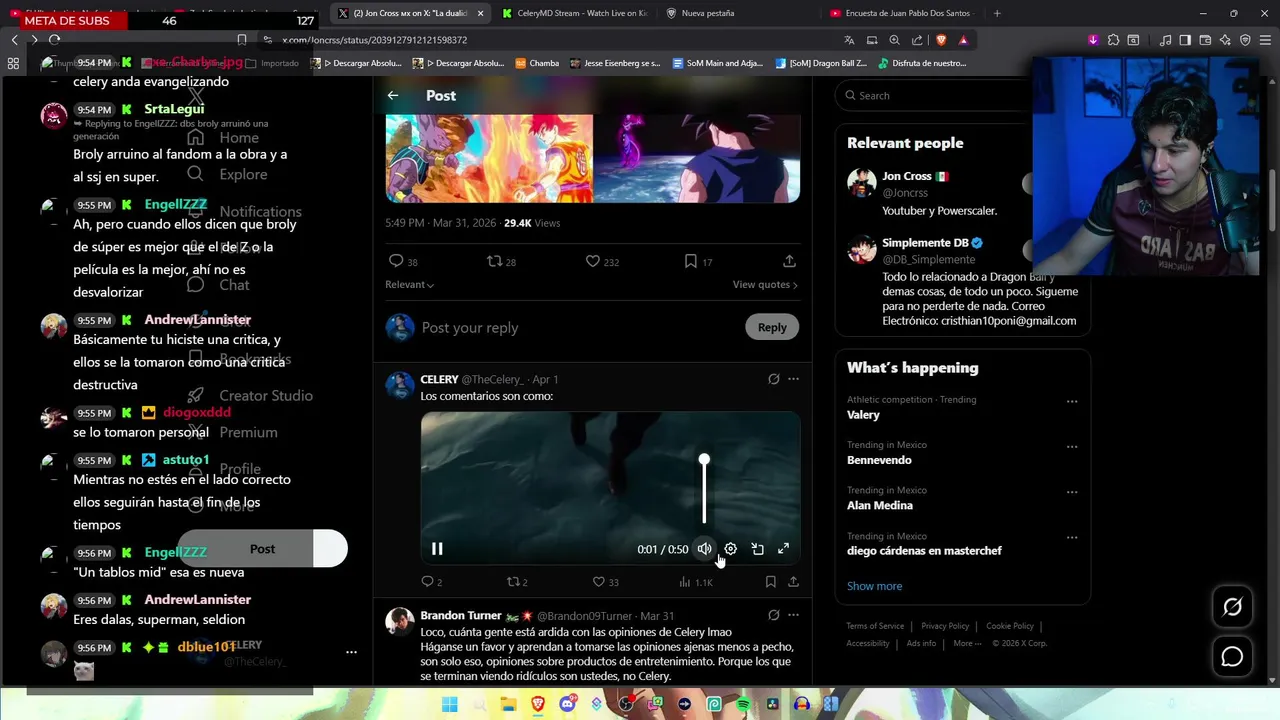Open video playback settings gear
The height and width of the screenshot is (720, 1280).
[x=730, y=549]
